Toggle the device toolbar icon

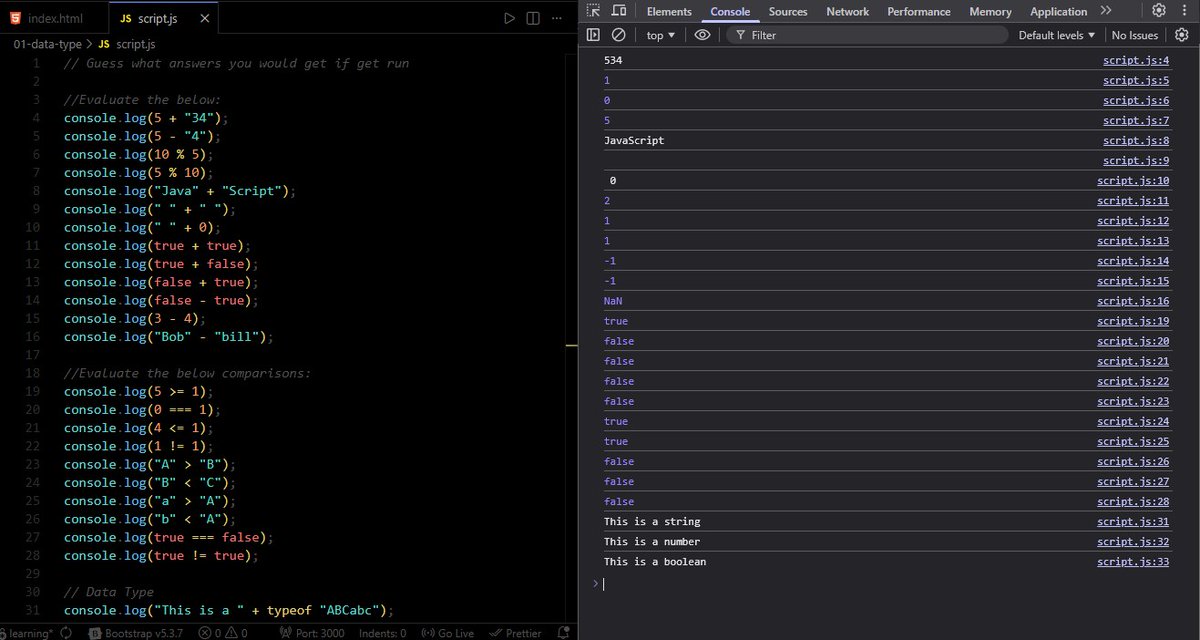click(x=619, y=11)
